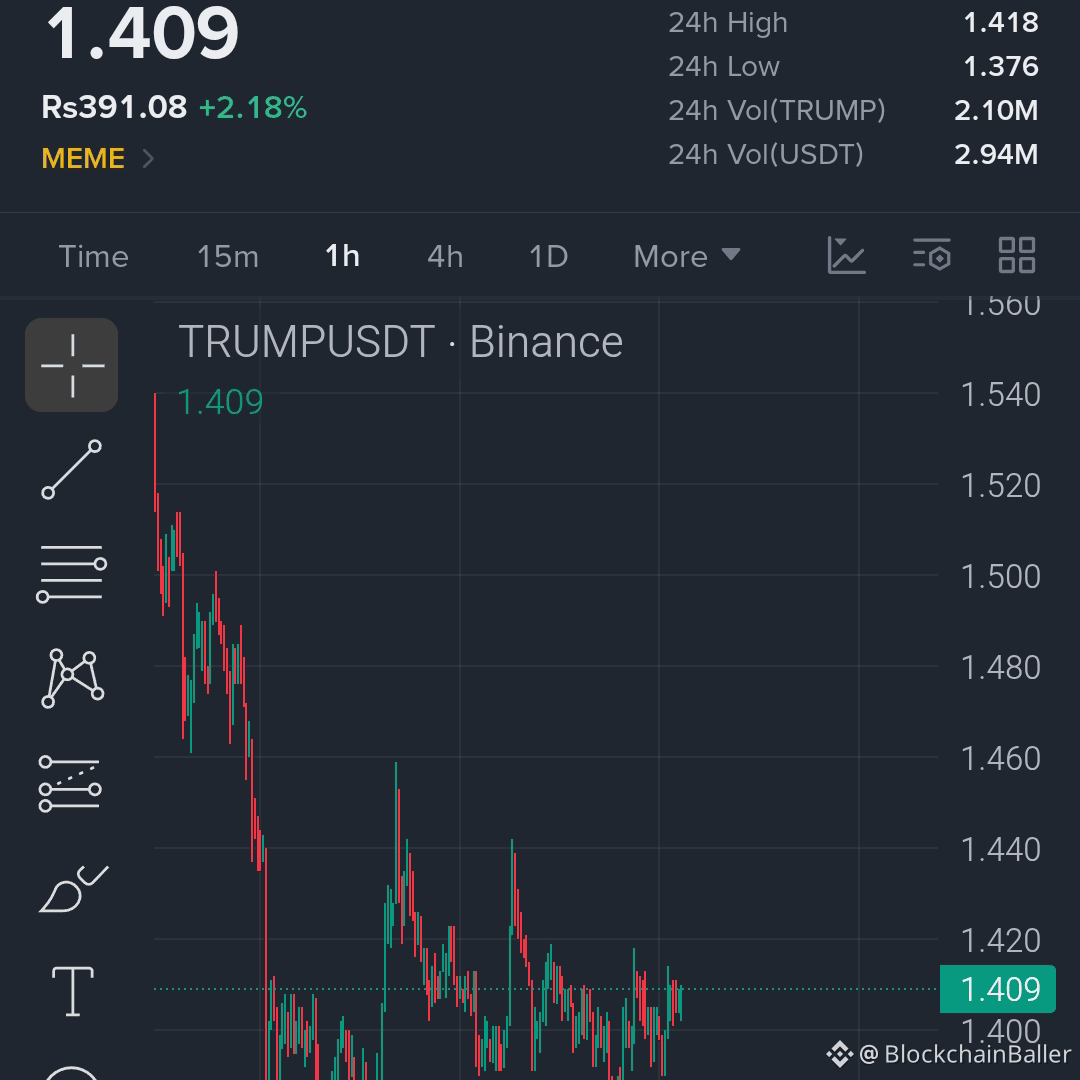This screenshot has width=1080, height=1080.
Task: Click the 24h Vol(USDT) label
Action: (766, 154)
